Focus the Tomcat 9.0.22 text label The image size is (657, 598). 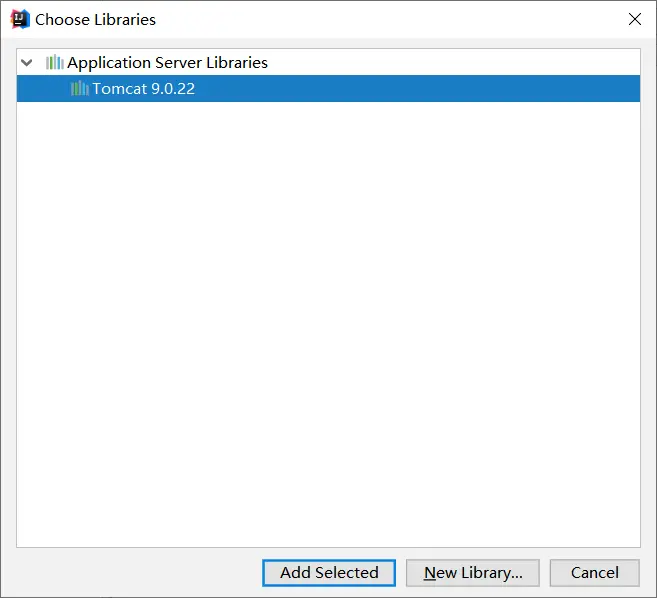144,88
